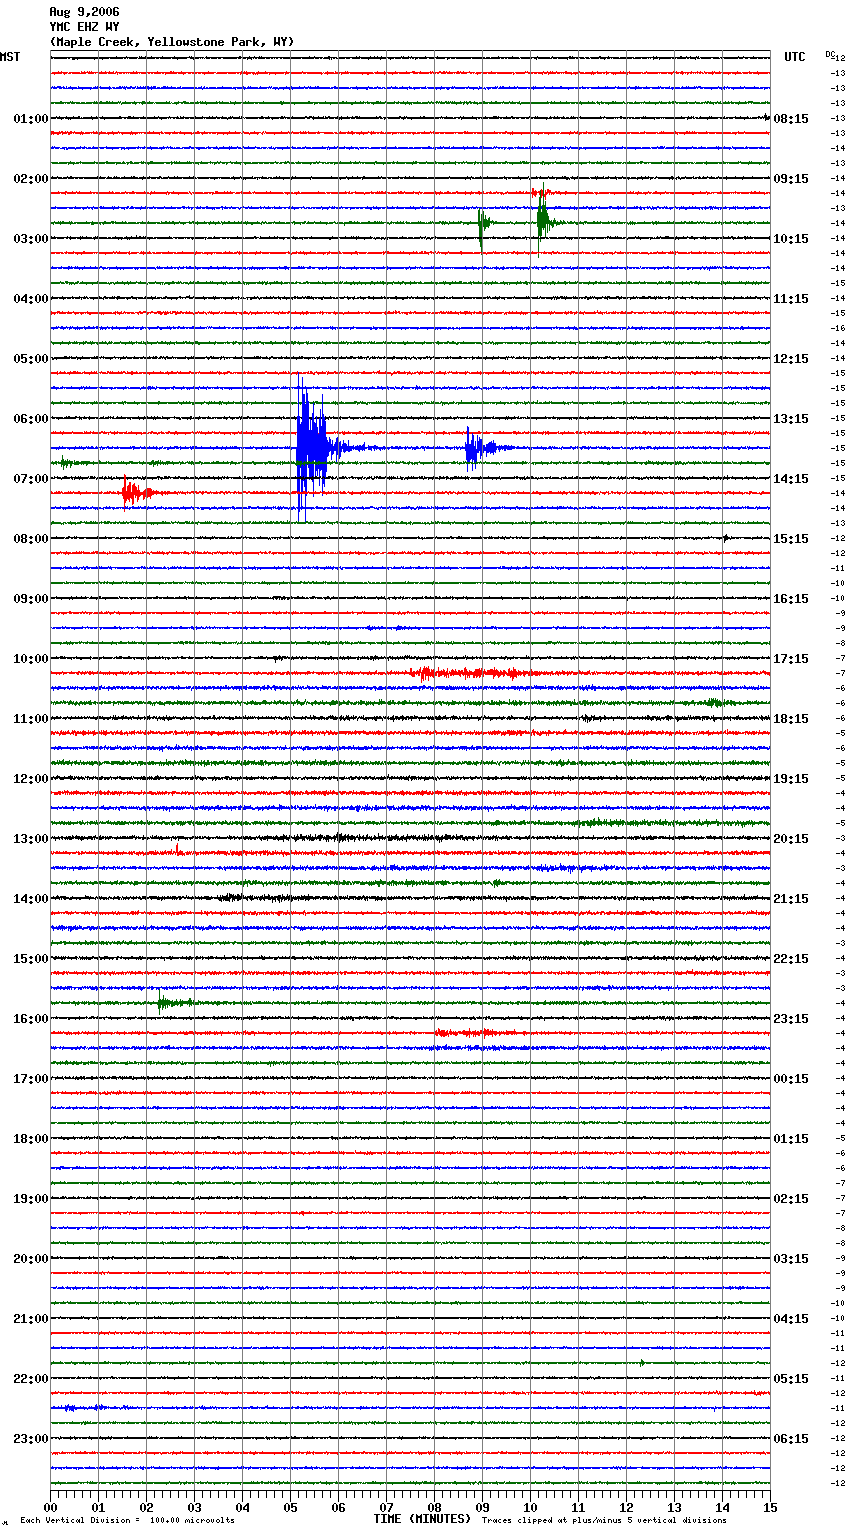The height and width of the screenshot is (1534, 850).
Task: Click the UTC time label "09:15"
Action: coord(791,179)
